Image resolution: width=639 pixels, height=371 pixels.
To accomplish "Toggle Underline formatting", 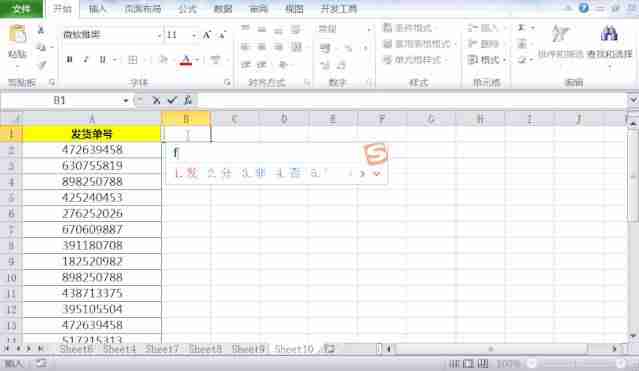I will (x=102, y=60).
